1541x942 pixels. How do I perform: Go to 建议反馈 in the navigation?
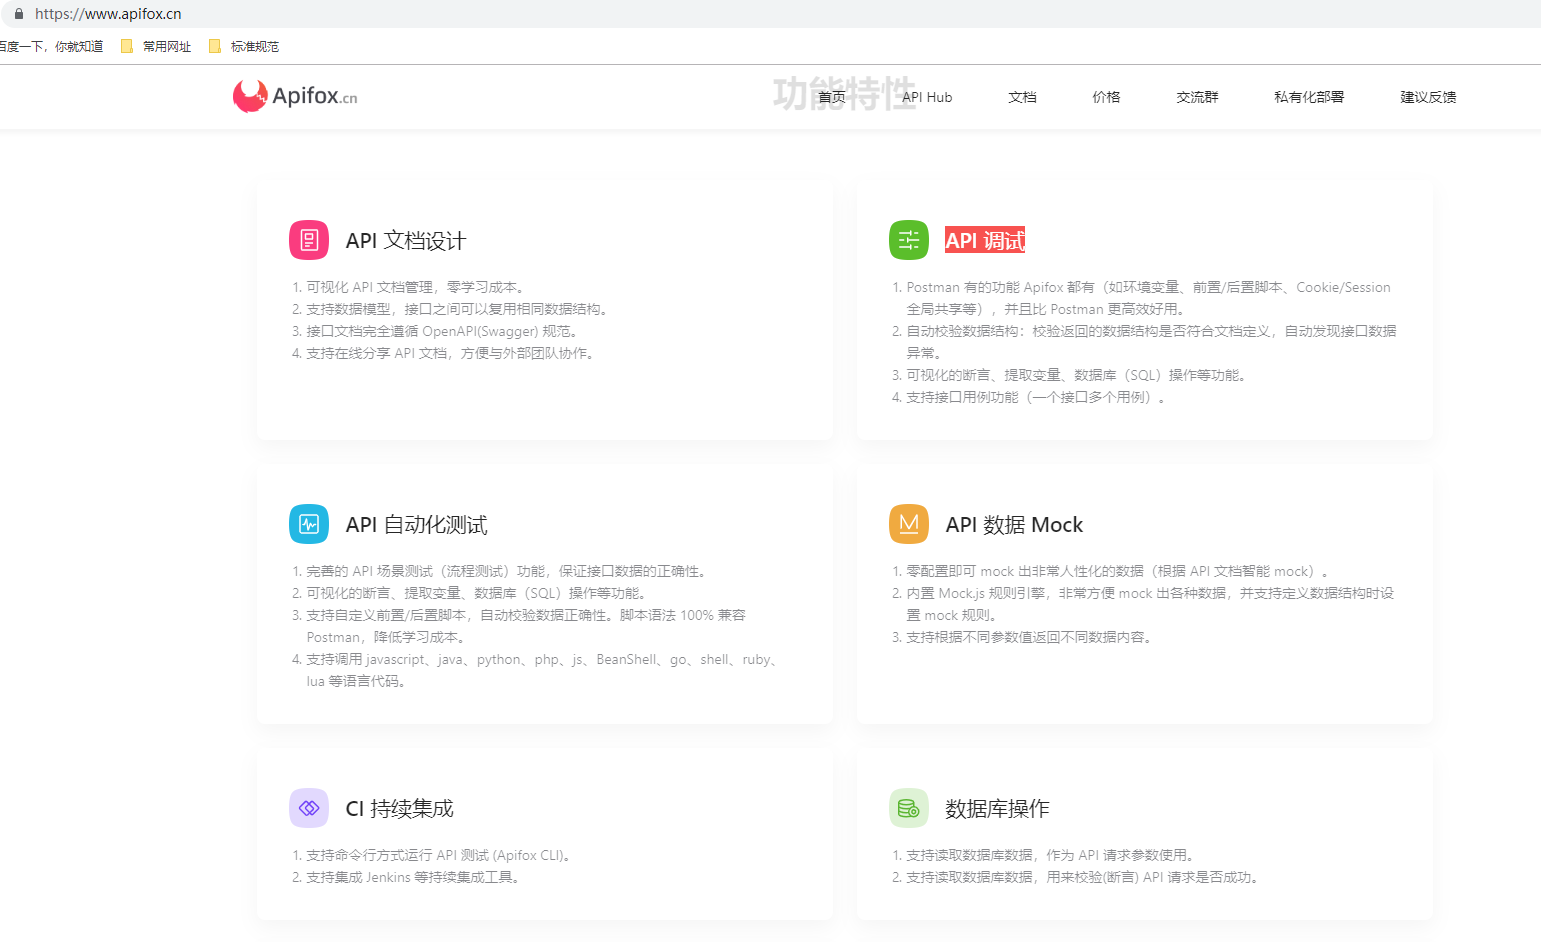(1428, 97)
